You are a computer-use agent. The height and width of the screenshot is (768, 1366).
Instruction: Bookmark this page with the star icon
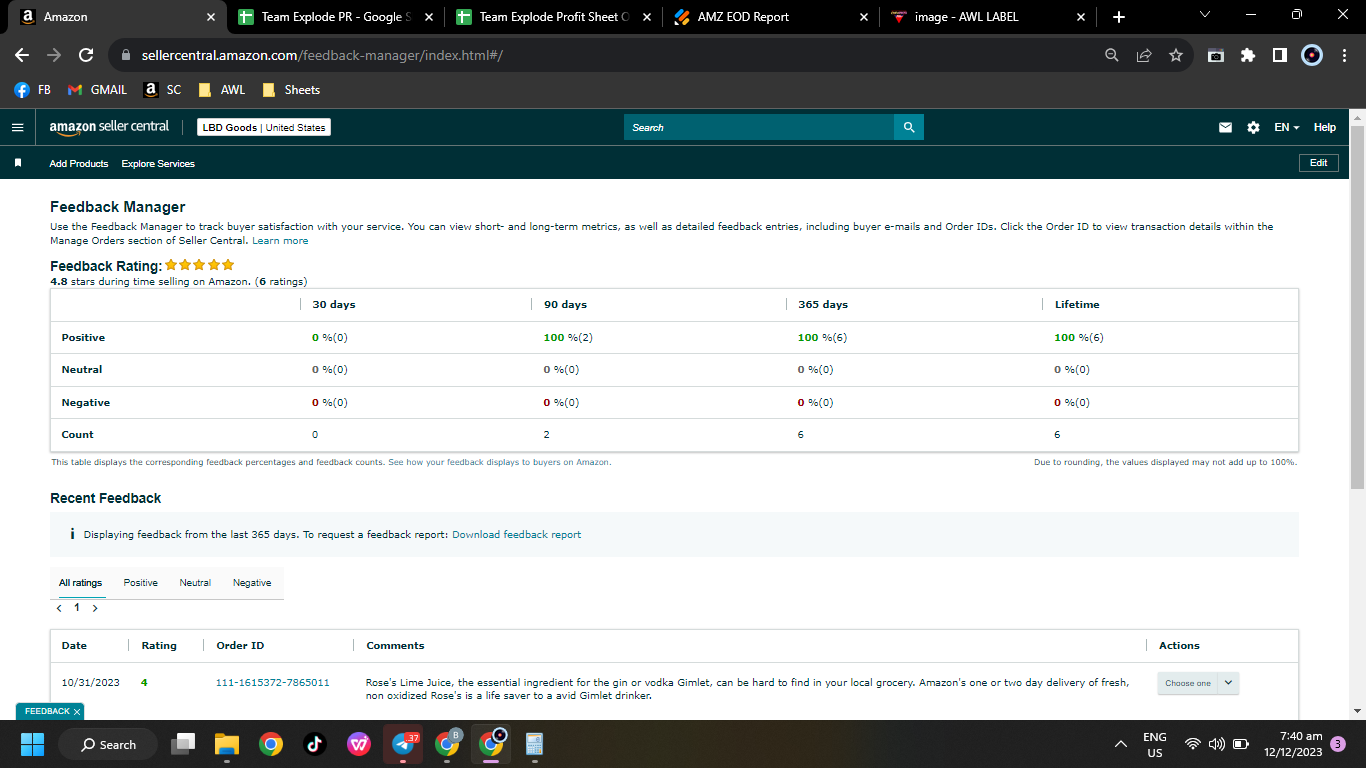[1176, 55]
